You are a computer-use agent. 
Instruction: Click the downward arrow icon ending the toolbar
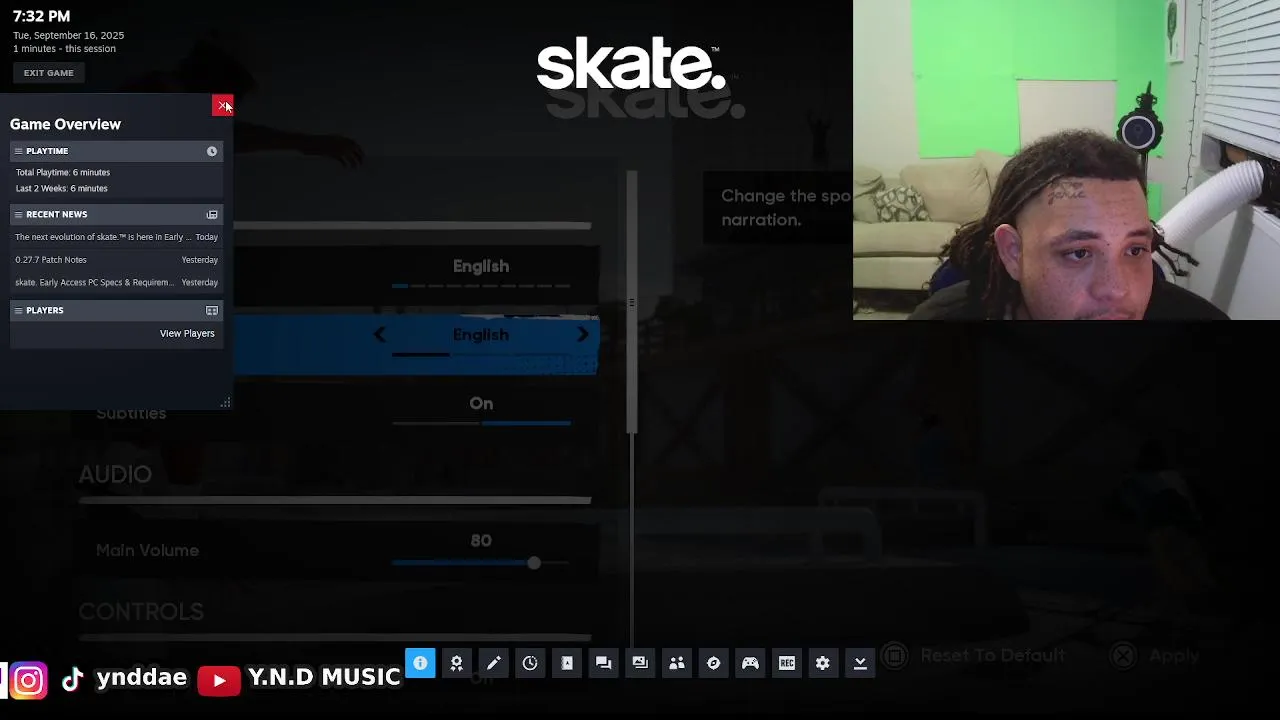[860, 663]
